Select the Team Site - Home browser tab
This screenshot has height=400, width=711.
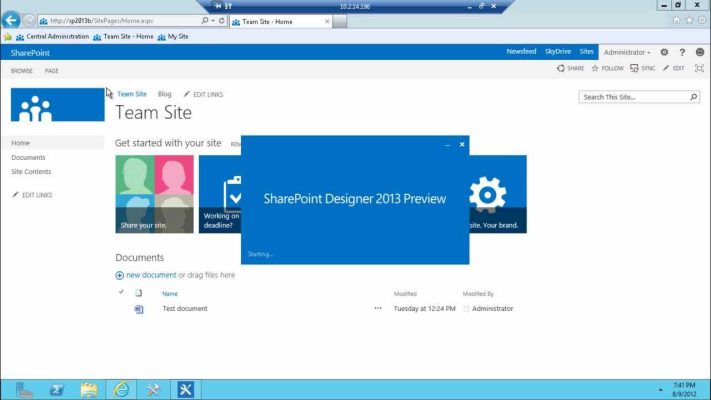coord(280,21)
